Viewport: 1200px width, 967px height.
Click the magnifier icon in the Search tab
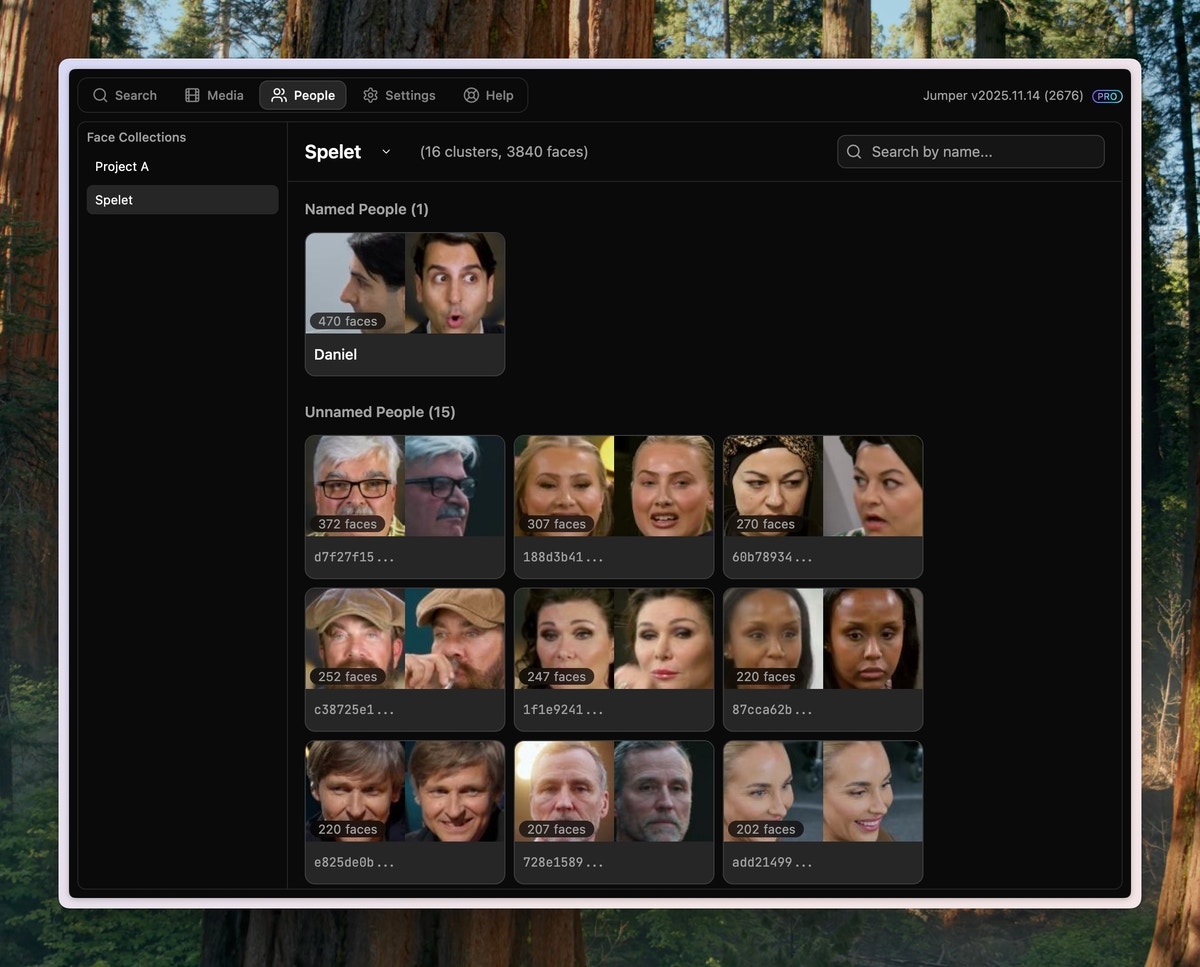(100, 95)
